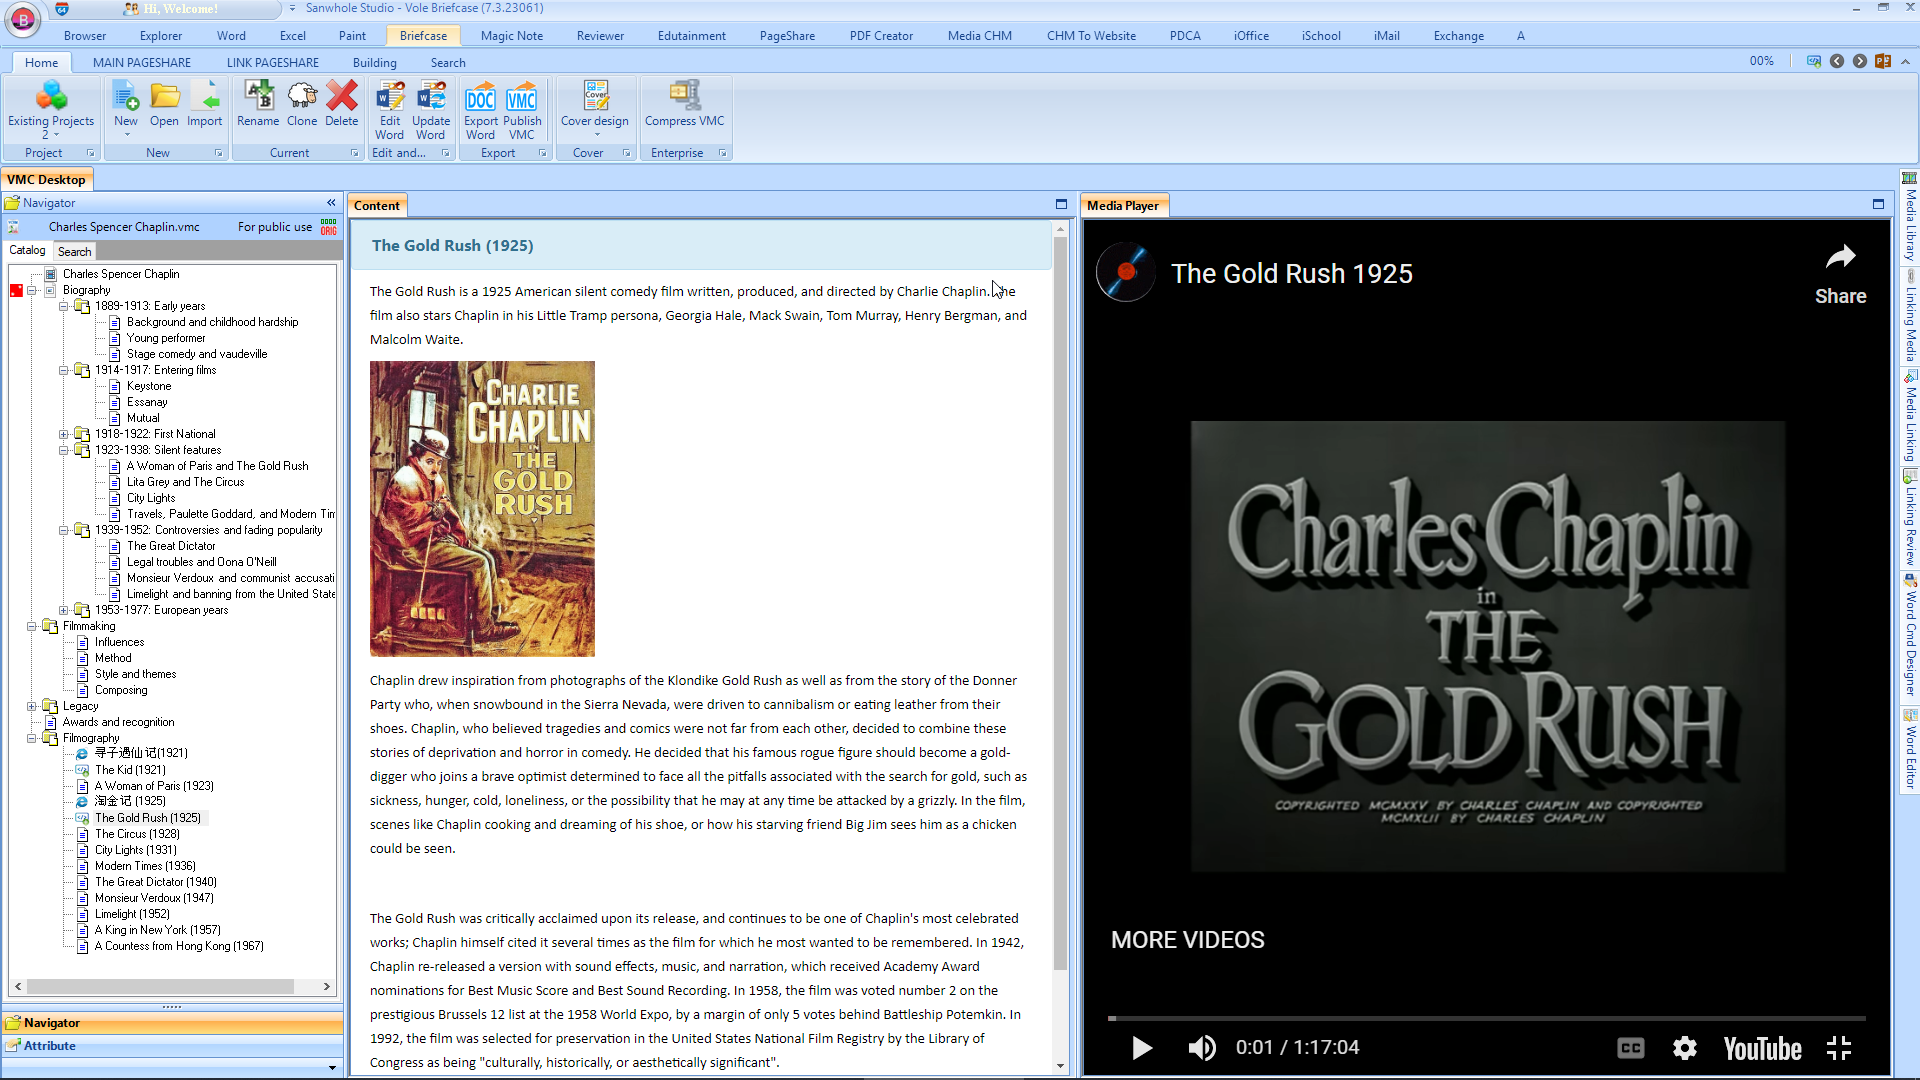
Task: Exit fullscreen in the media player
Action: (x=1839, y=1047)
